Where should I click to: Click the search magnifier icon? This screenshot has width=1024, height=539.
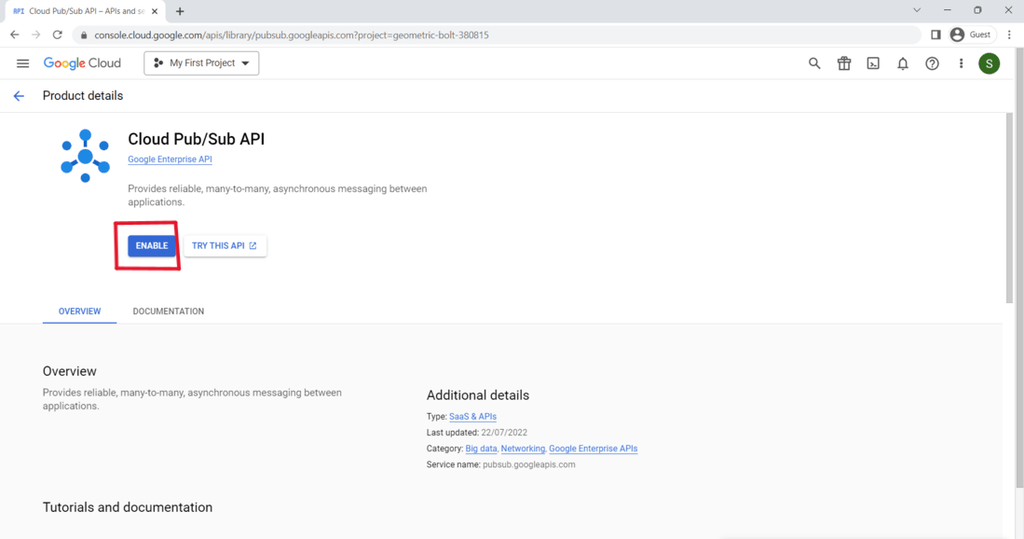coord(814,63)
